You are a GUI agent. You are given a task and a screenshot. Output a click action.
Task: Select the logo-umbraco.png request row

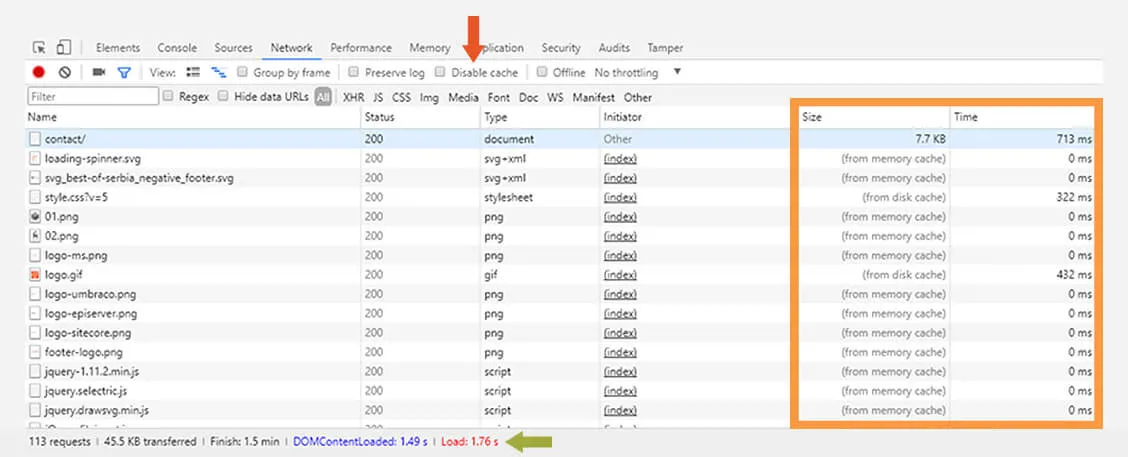(x=560, y=294)
